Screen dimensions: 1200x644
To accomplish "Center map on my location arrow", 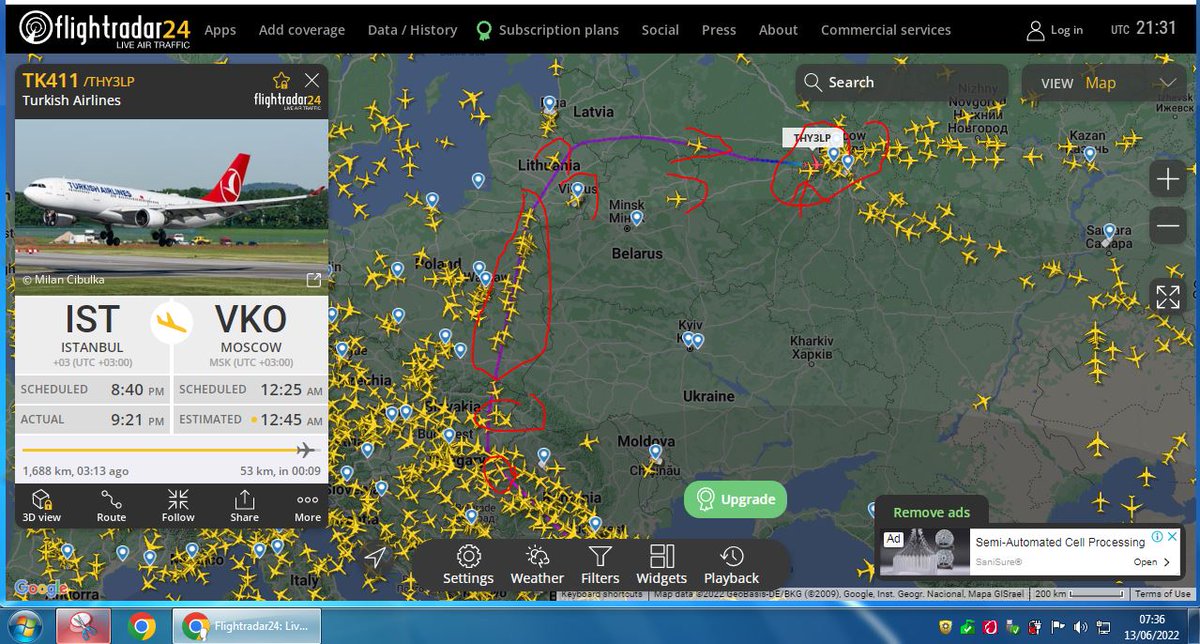I will pos(376,557).
